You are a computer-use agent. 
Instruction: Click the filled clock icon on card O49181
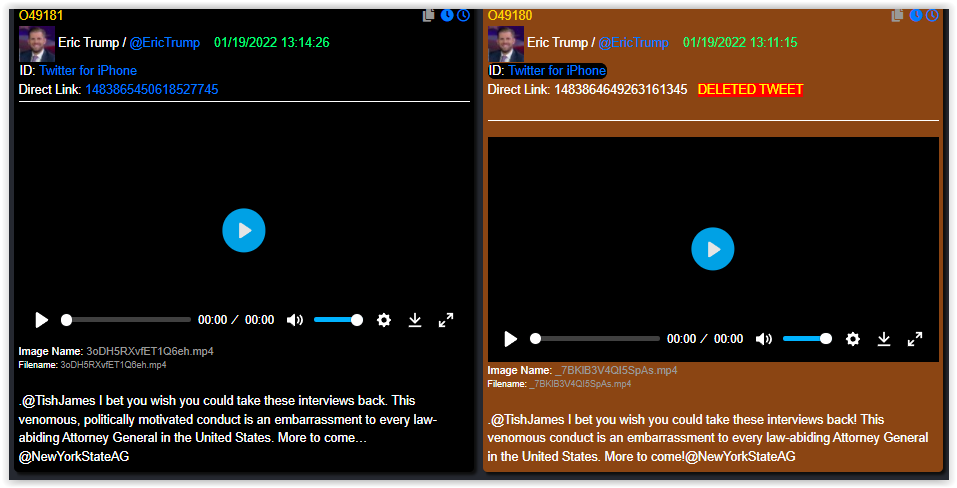click(x=447, y=15)
